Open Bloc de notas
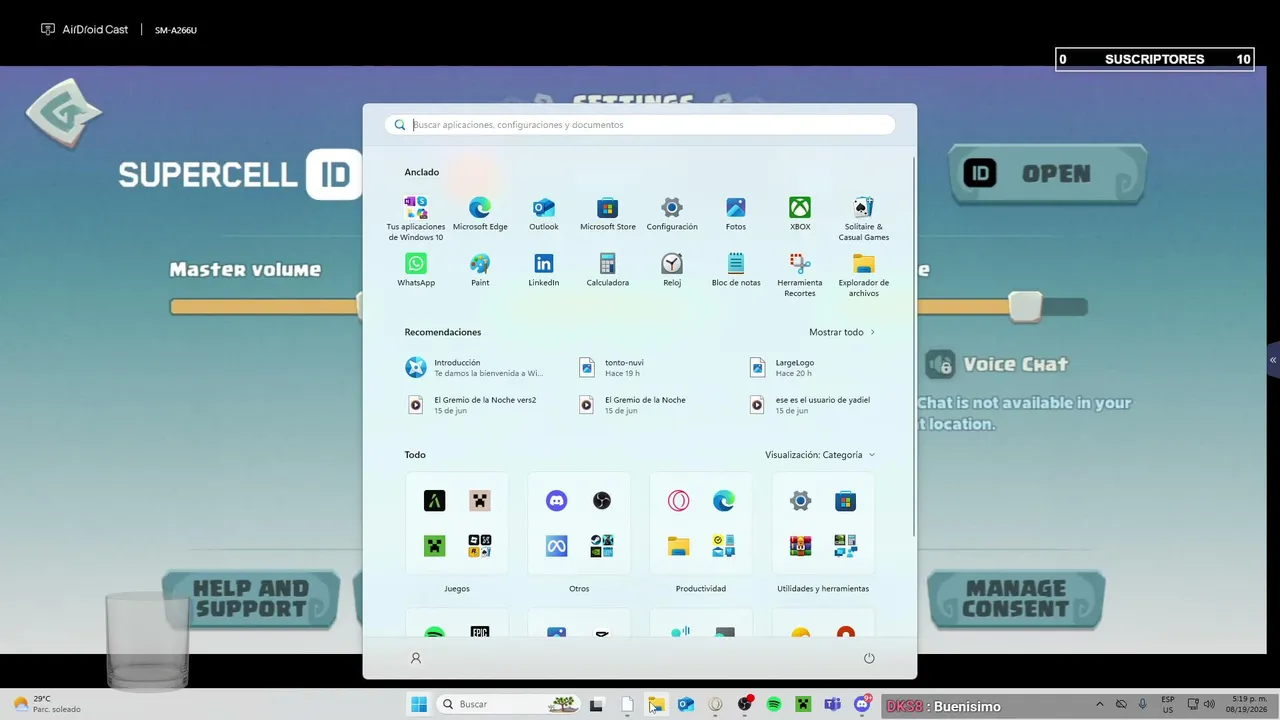 click(x=736, y=270)
